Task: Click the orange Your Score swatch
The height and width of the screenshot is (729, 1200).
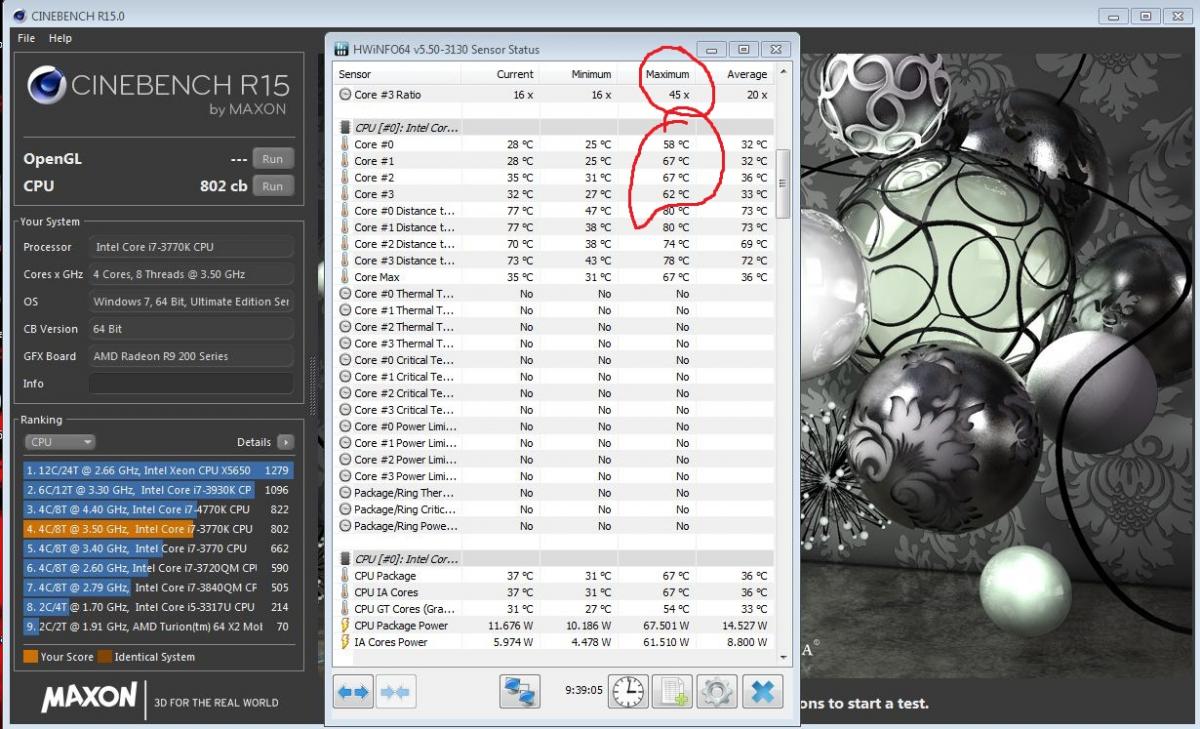Action: coord(30,657)
